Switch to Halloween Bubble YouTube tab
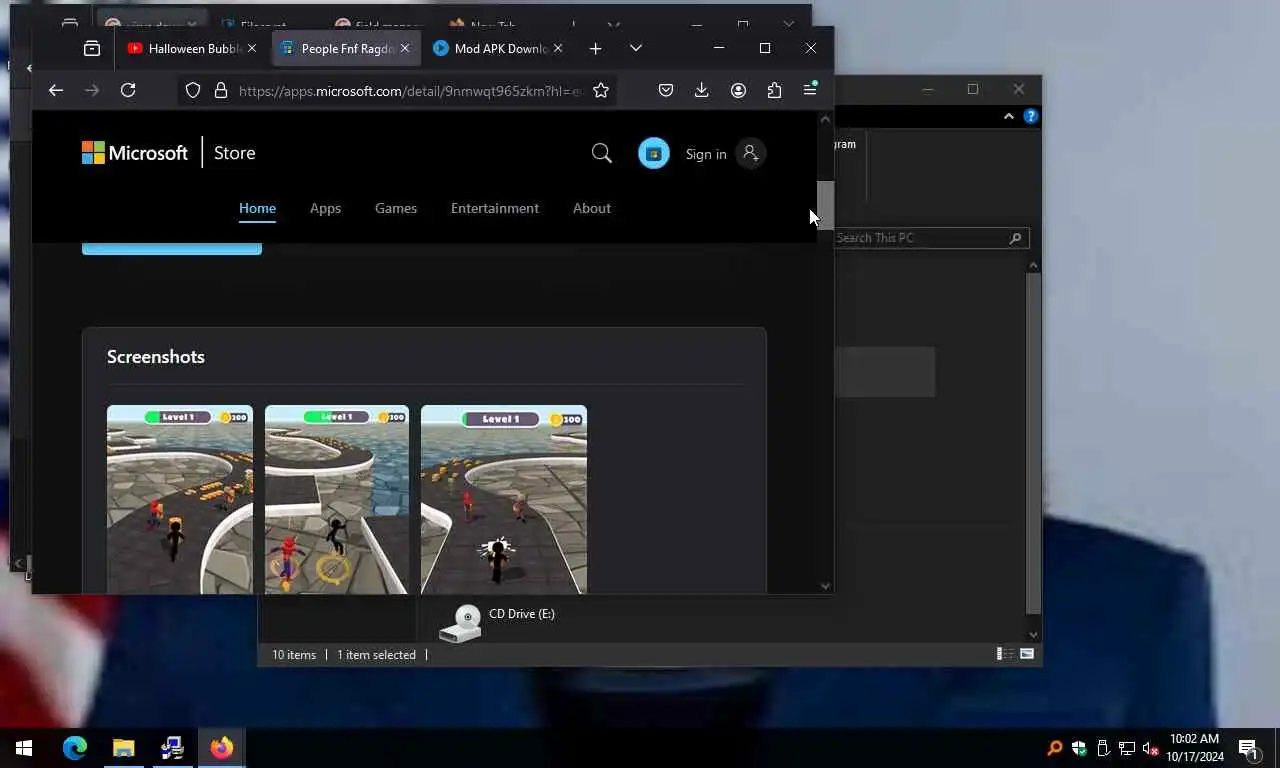 pyautogui.click(x=190, y=48)
